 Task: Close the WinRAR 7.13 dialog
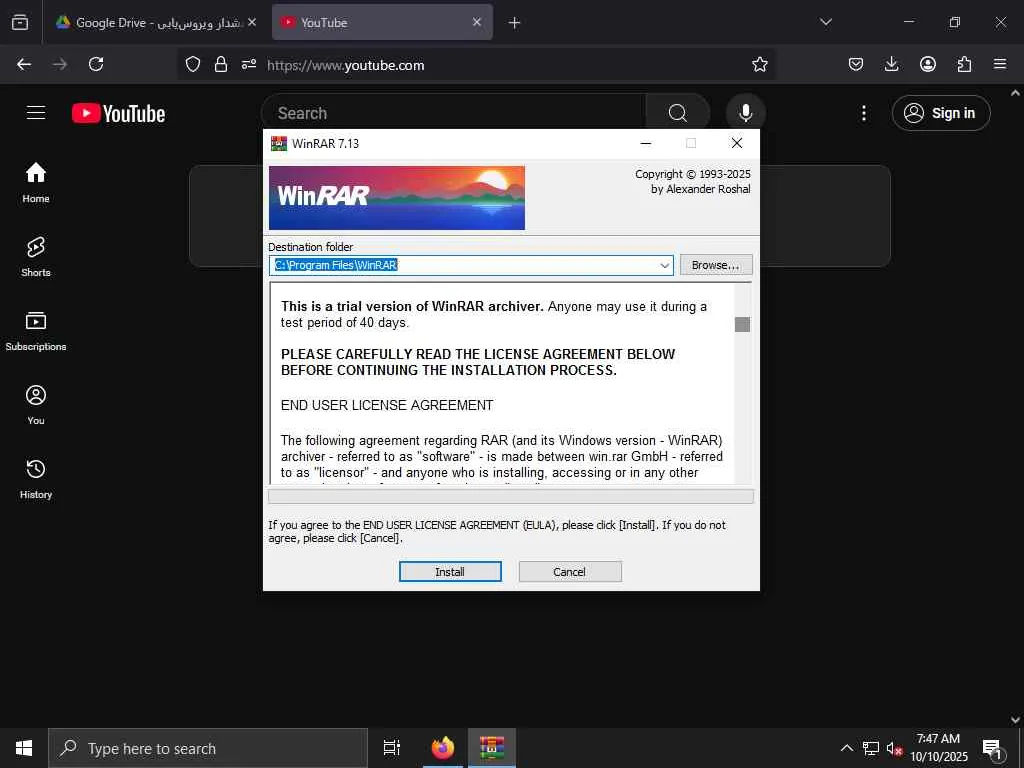pyautogui.click(x=737, y=143)
